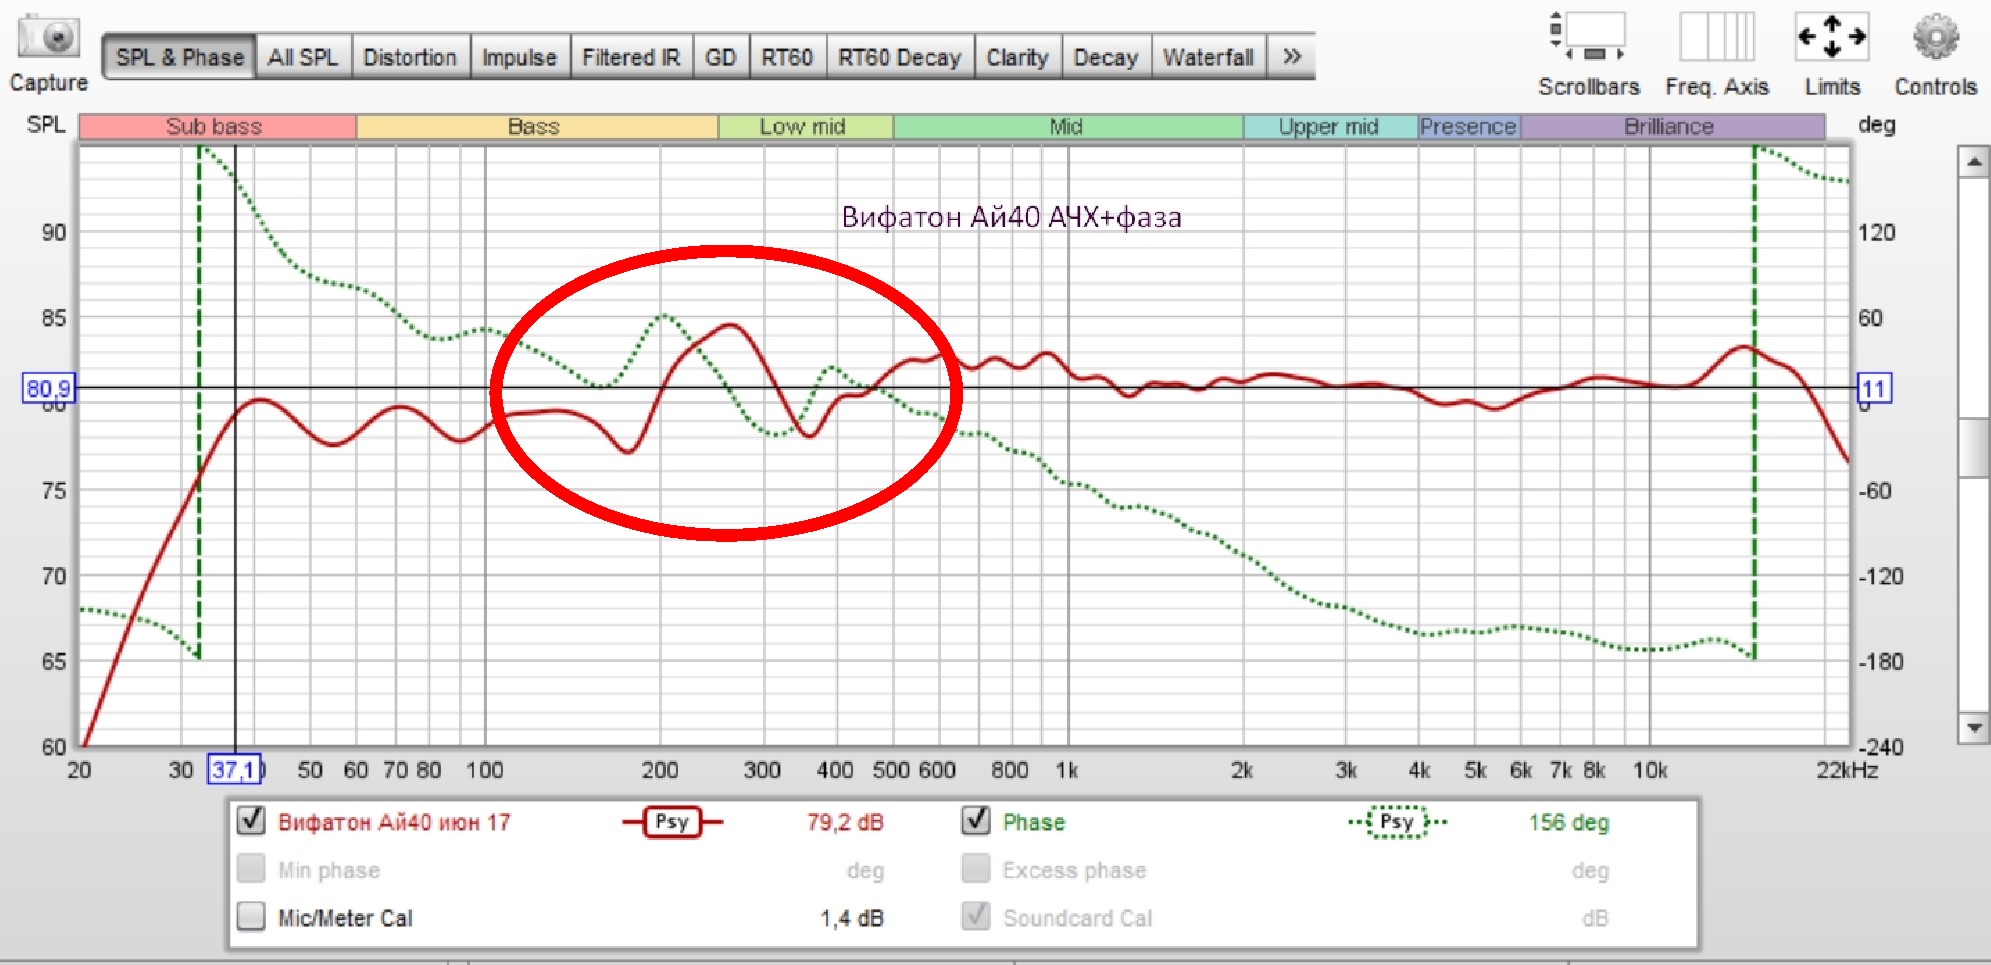
Task: Enable the Mic/Meter Cal checkbox
Action: coord(251,916)
